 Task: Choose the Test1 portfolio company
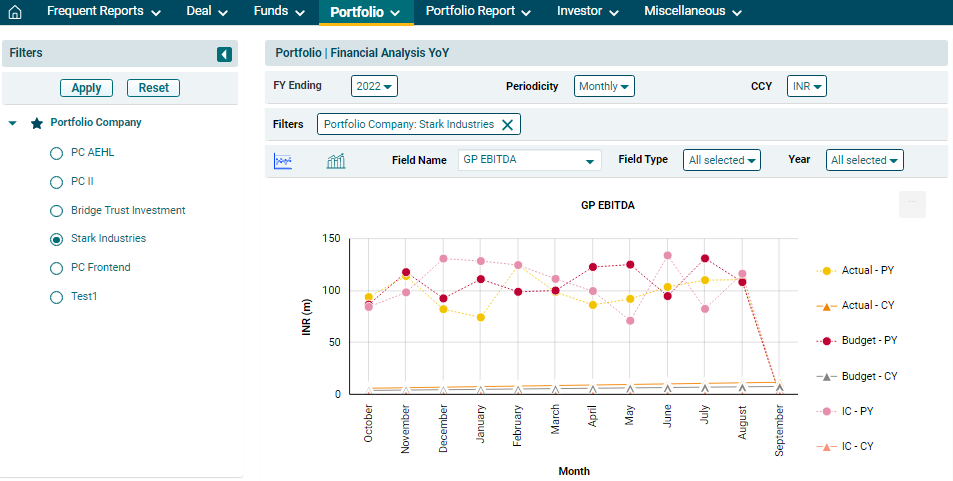click(x=57, y=297)
